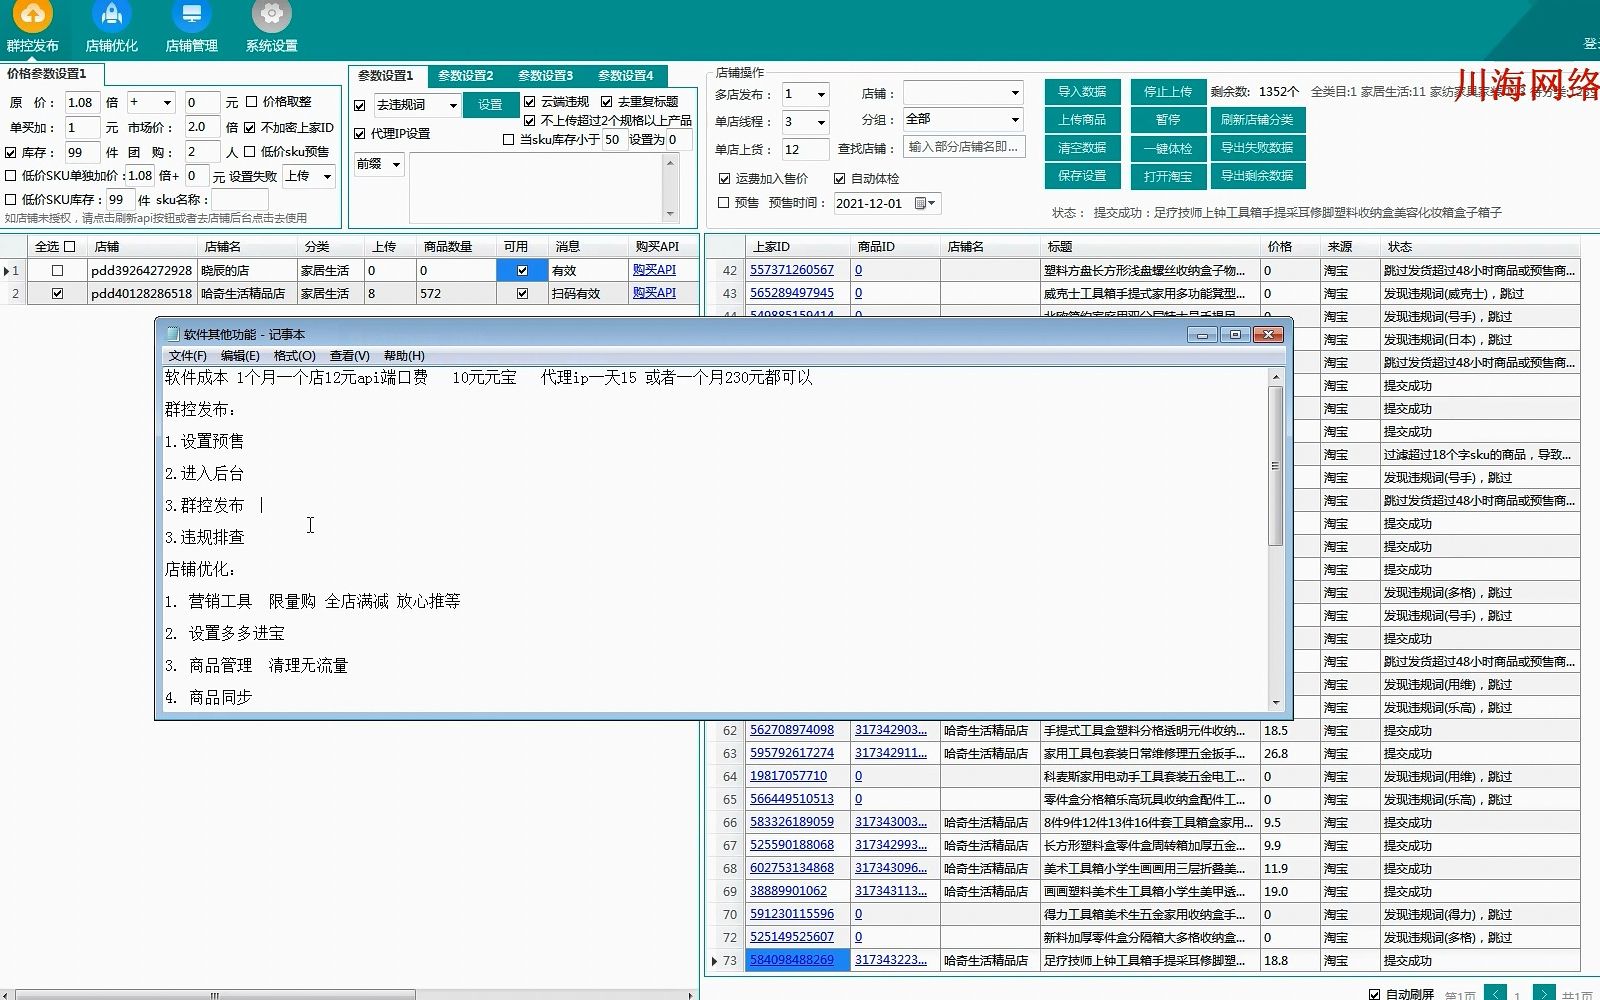This screenshot has width=1600, height=1000.
Task: Uncheck the checkbox for shop pdd40128286518
Action: tap(57, 293)
